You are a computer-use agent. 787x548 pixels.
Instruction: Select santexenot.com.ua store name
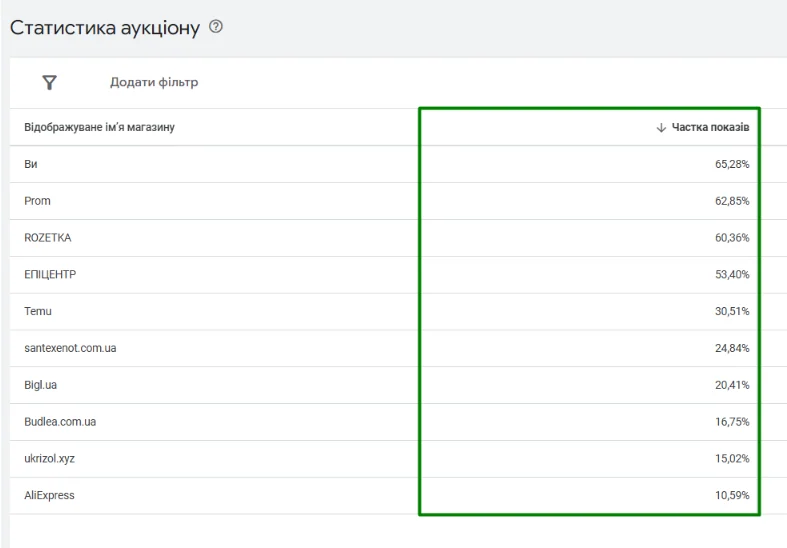(x=70, y=348)
